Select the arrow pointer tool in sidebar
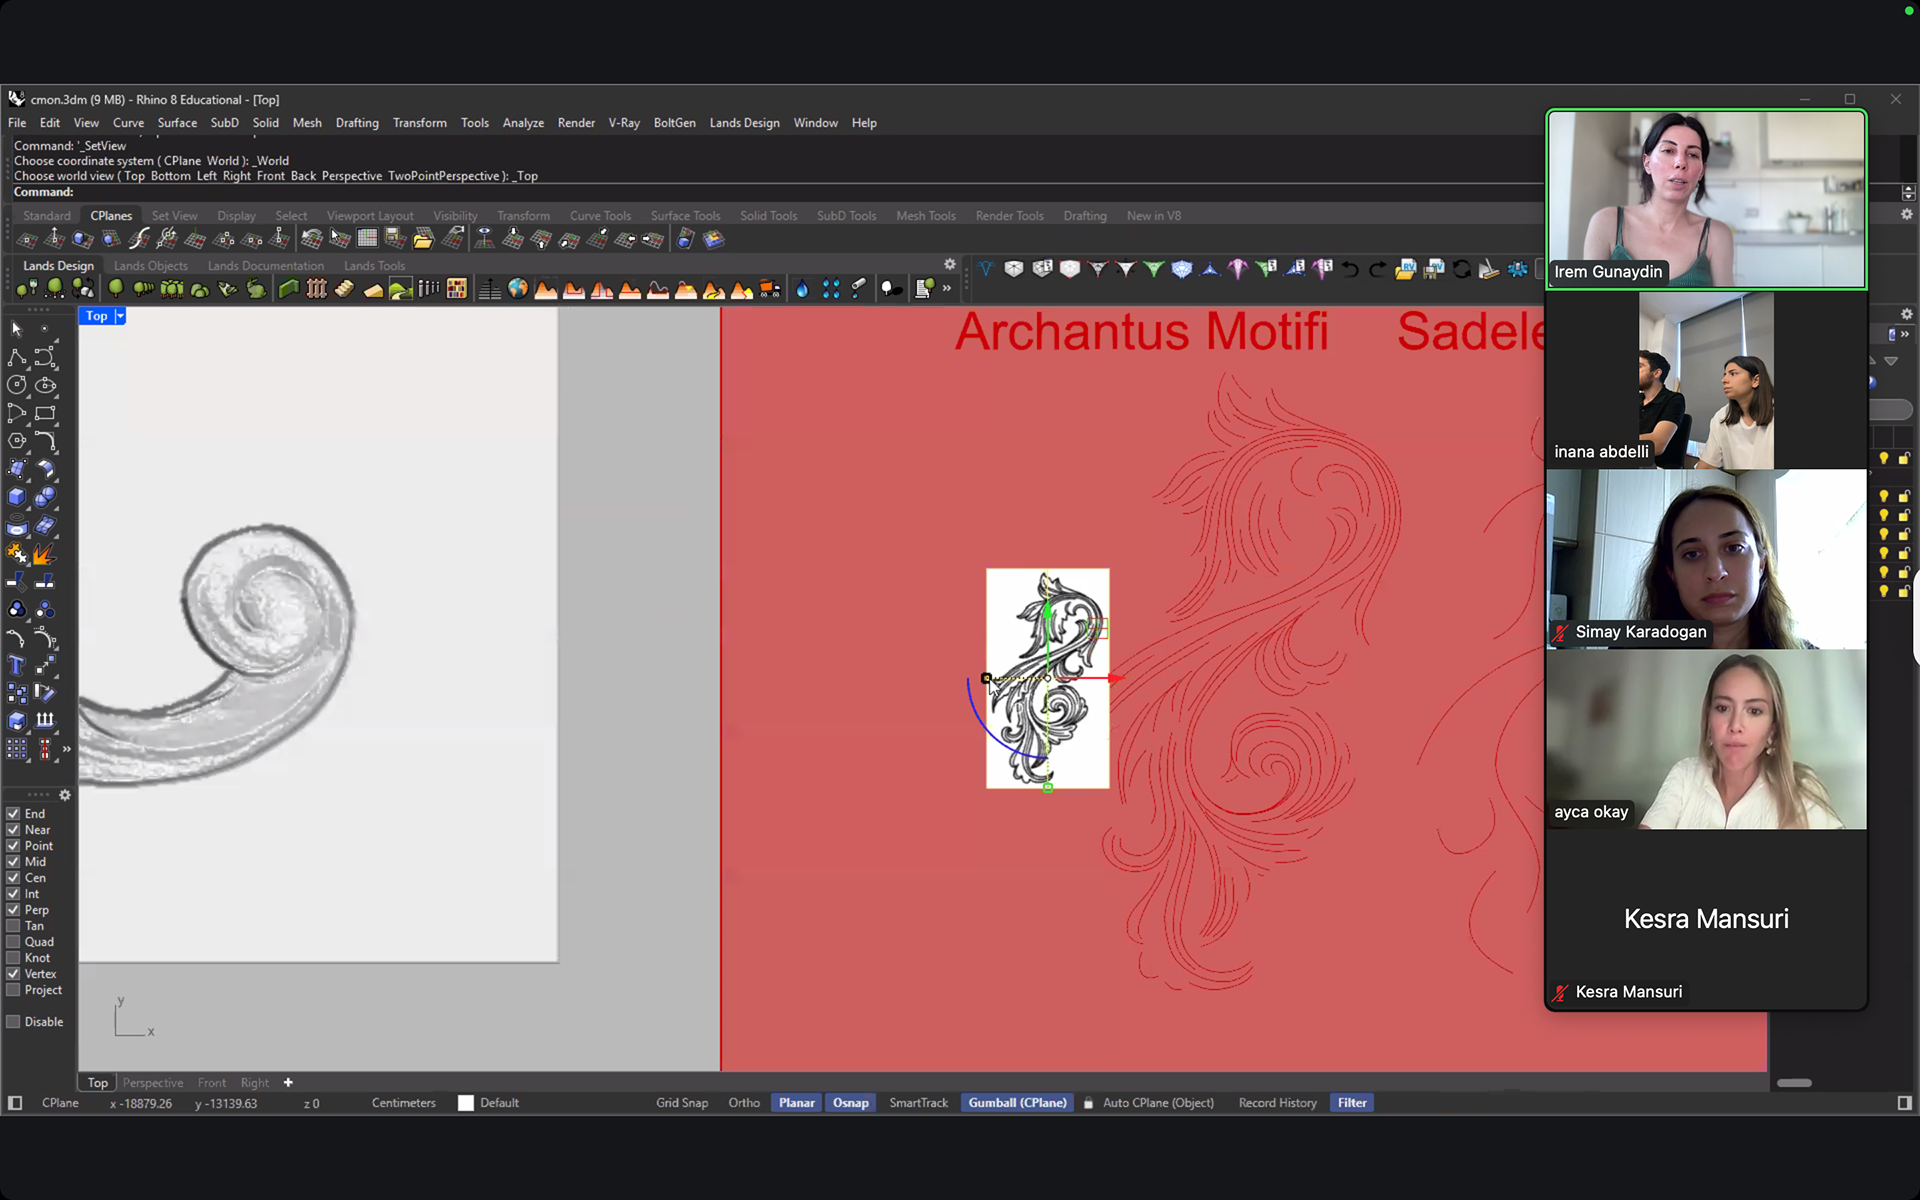The image size is (1920, 1200). click(x=16, y=329)
